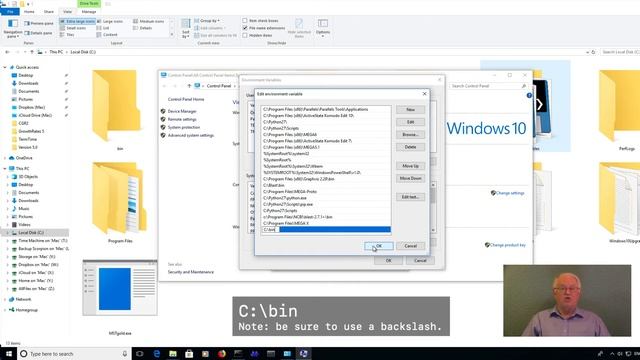
Task: Open Advanced system settings link
Action: pyautogui.click(x=191, y=135)
